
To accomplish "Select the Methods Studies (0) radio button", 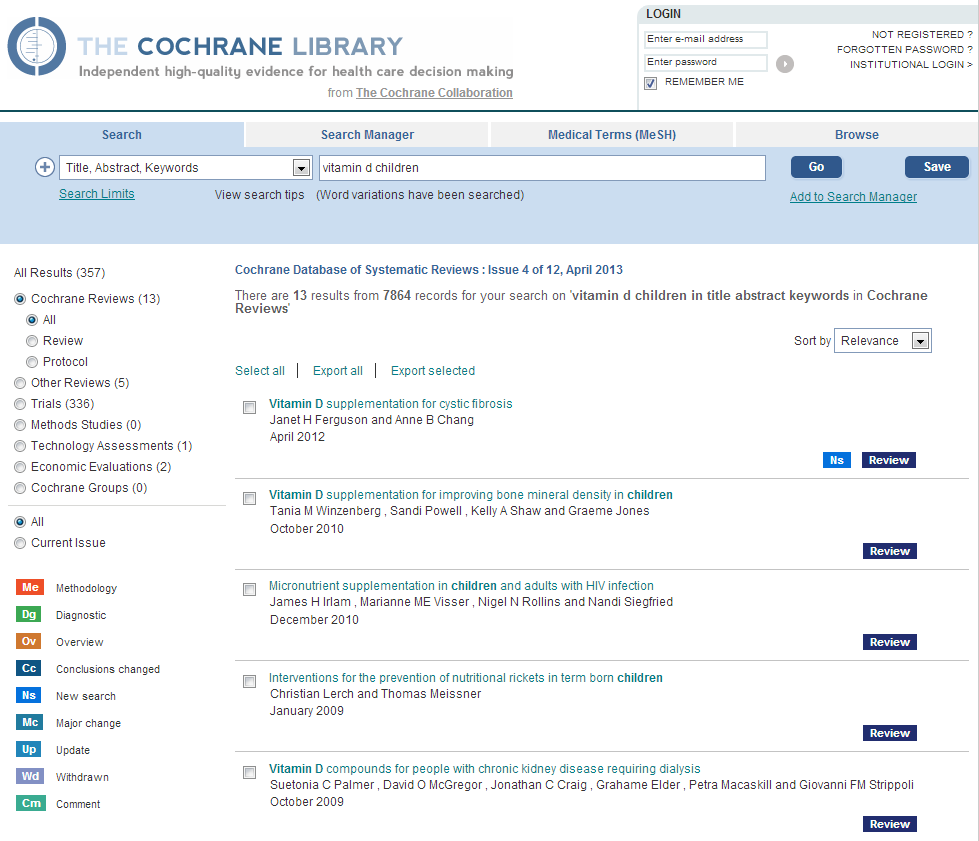I will click(20, 425).
